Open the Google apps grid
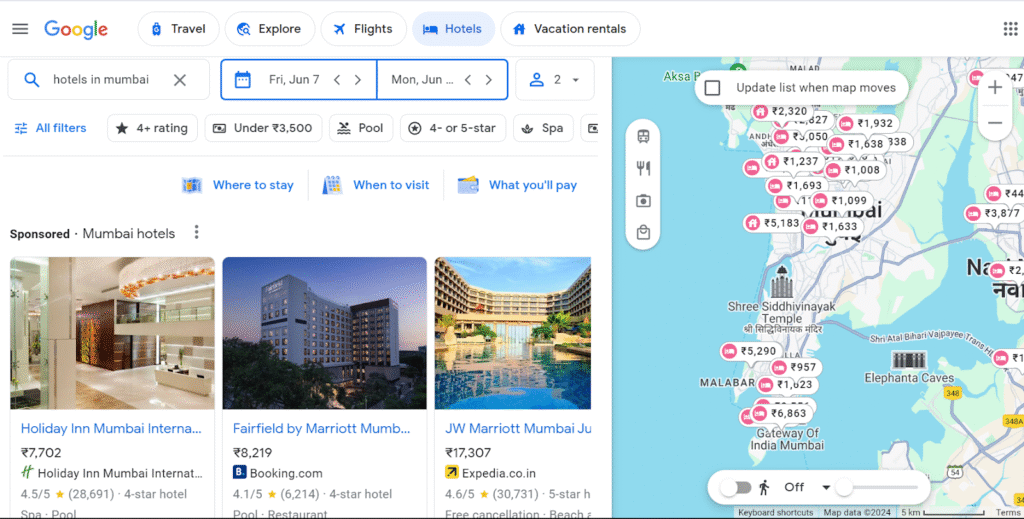 [1010, 29]
